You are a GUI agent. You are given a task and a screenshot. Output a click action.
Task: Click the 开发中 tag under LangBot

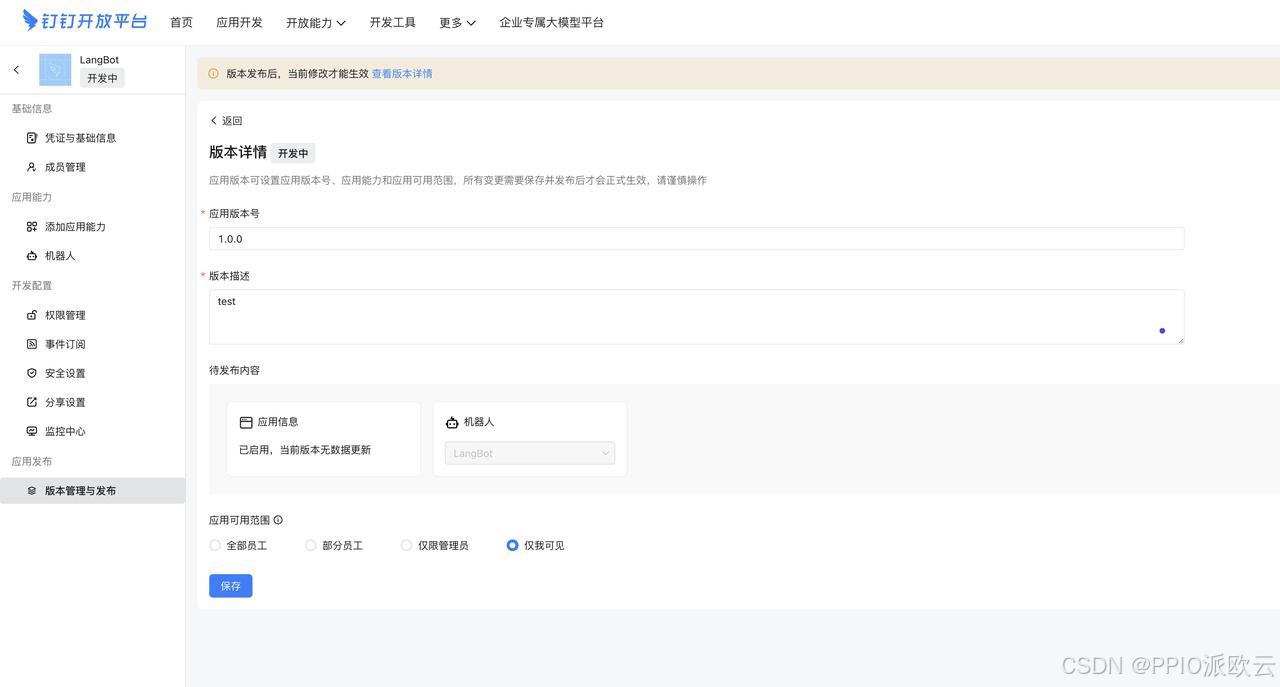click(x=102, y=78)
